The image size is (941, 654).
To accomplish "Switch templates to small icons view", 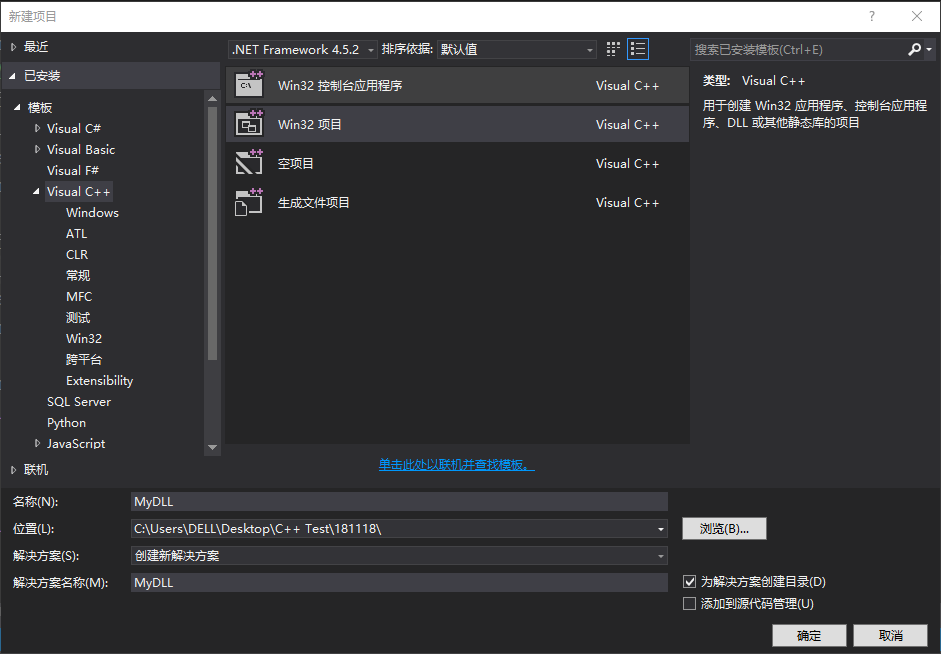I will tap(613, 48).
